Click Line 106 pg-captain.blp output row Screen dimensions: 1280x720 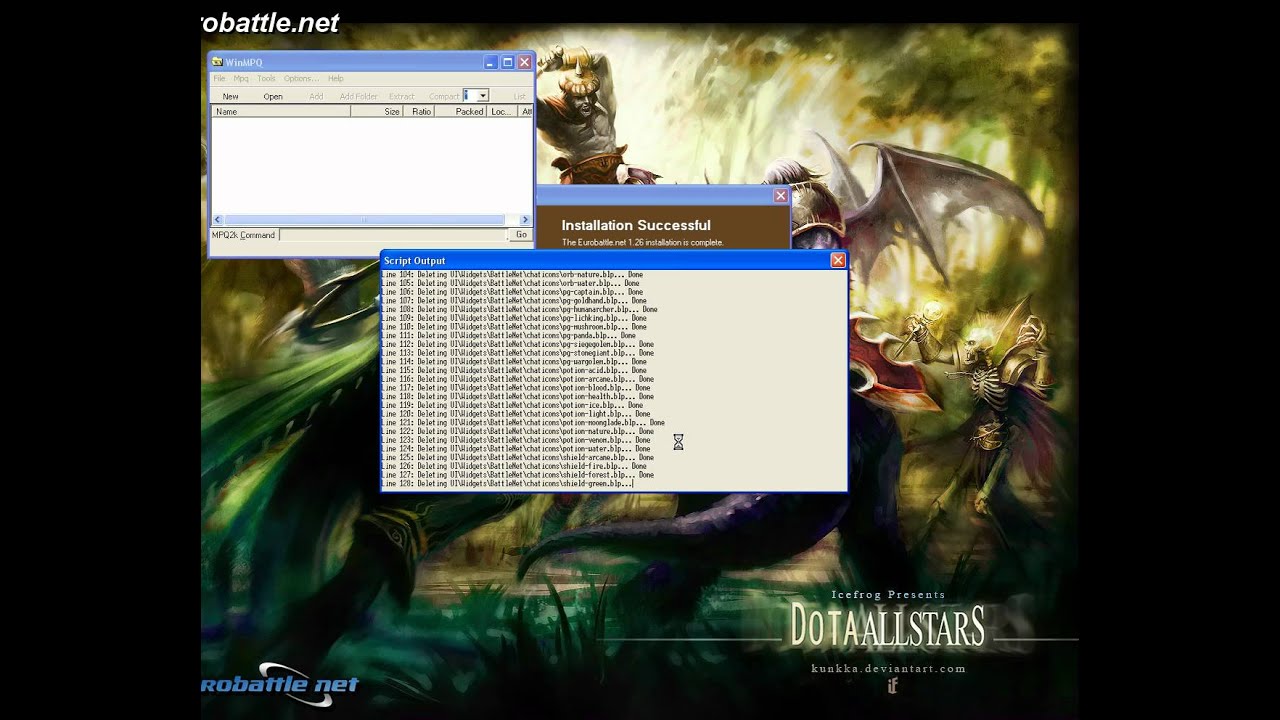pyautogui.click(x=510, y=292)
